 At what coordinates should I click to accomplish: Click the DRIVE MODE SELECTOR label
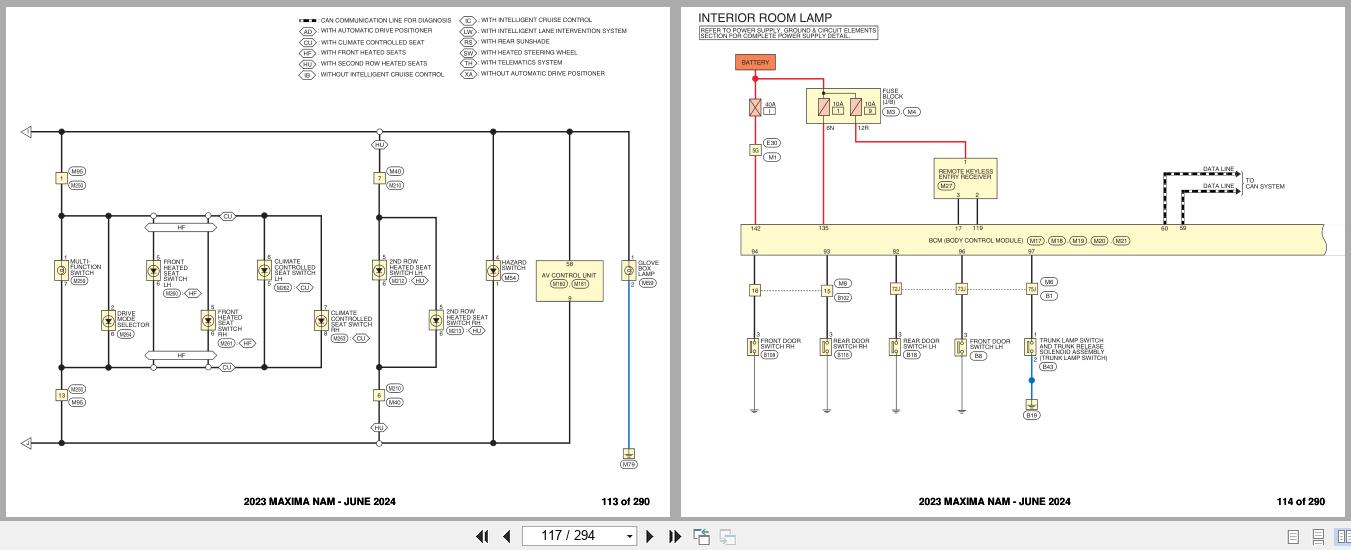click(133, 319)
